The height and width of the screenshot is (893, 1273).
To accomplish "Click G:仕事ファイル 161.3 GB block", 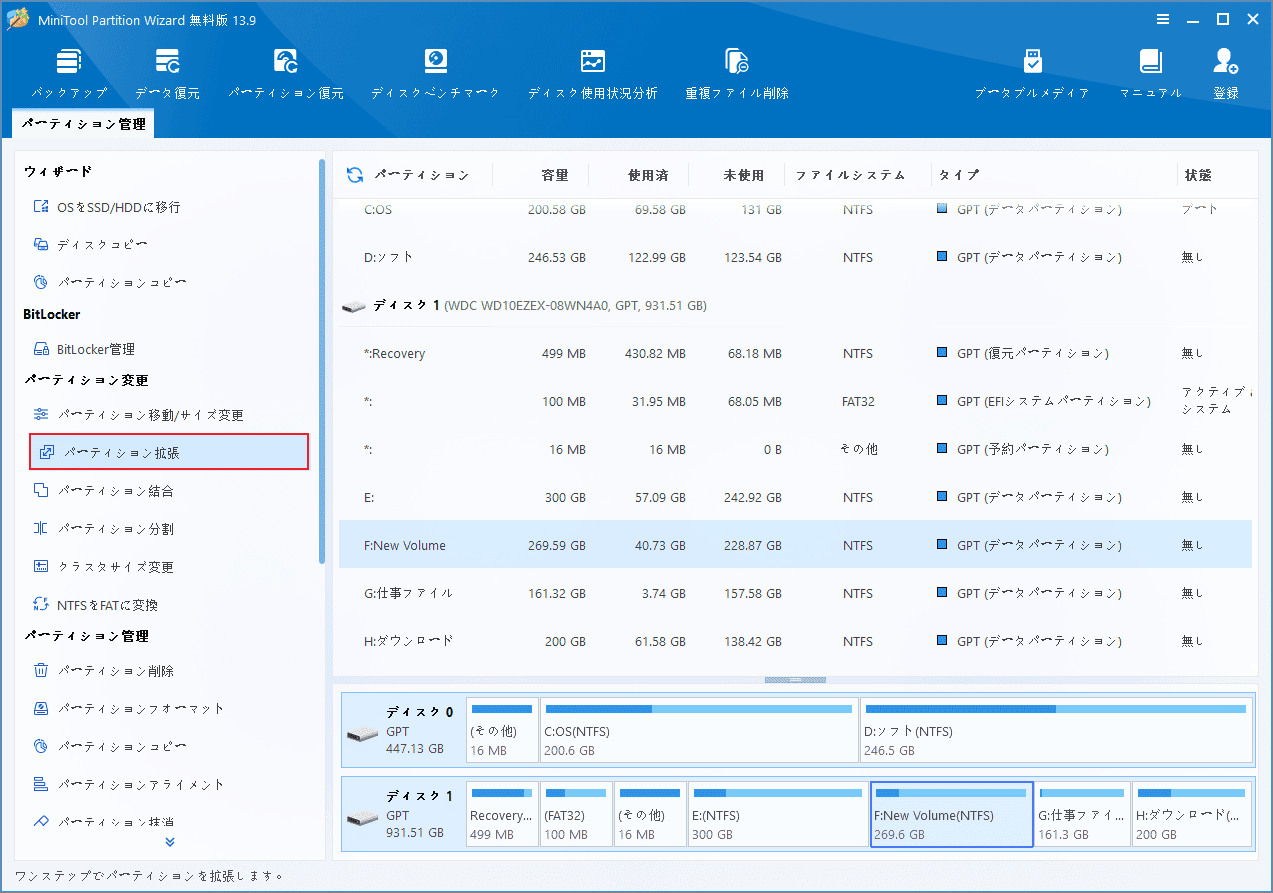I will coord(1083,815).
